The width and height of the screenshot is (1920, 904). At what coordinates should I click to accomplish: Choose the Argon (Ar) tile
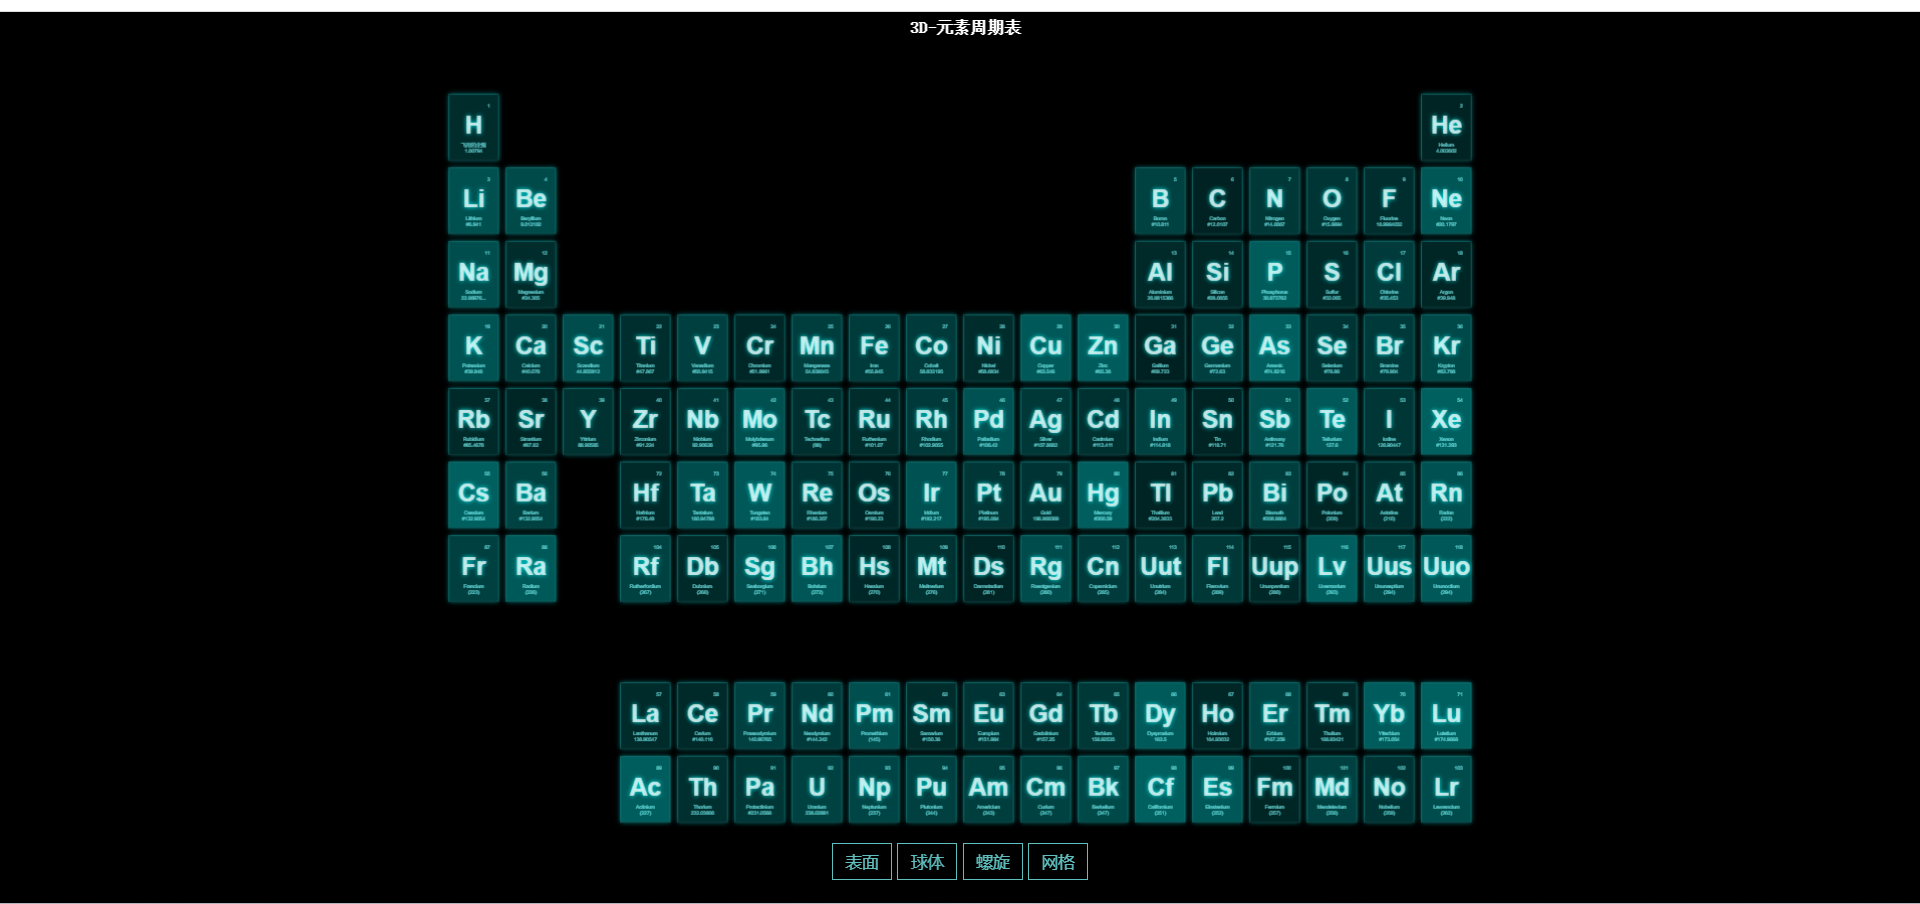(1446, 274)
